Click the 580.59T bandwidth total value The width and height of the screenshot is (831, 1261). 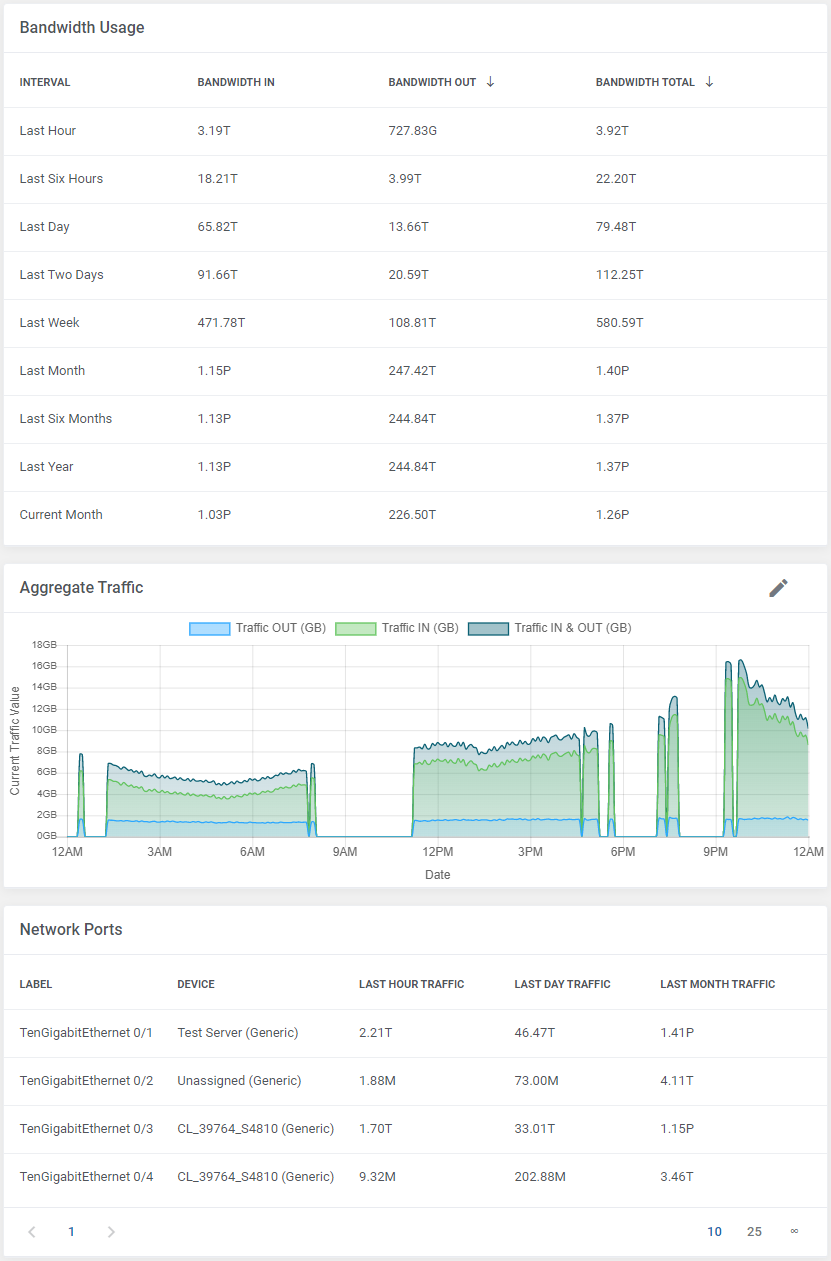[x=620, y=323]
